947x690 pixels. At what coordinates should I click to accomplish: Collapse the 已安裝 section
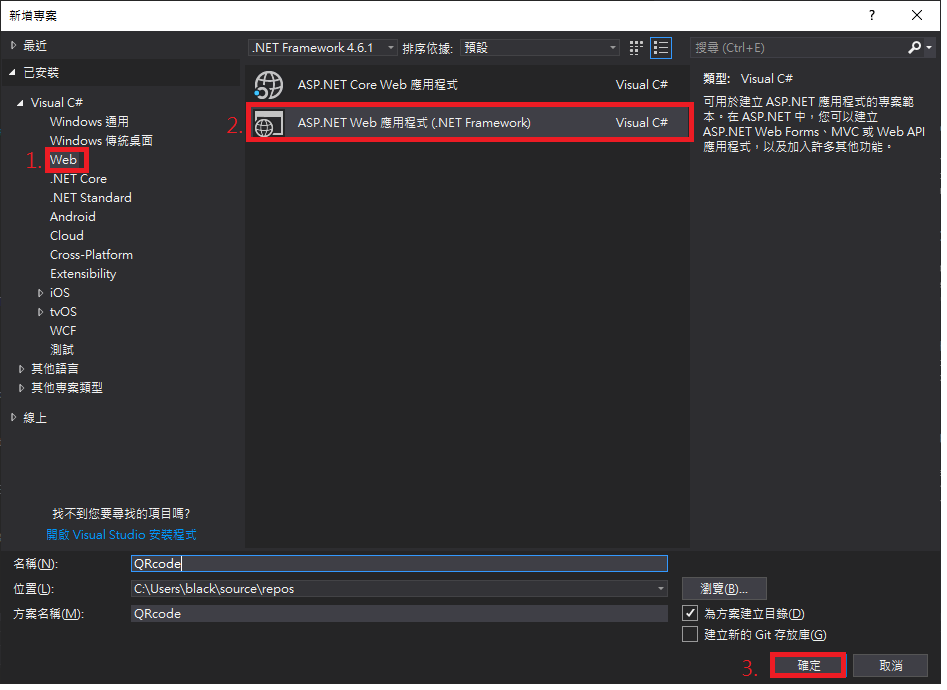click(13, 73)
